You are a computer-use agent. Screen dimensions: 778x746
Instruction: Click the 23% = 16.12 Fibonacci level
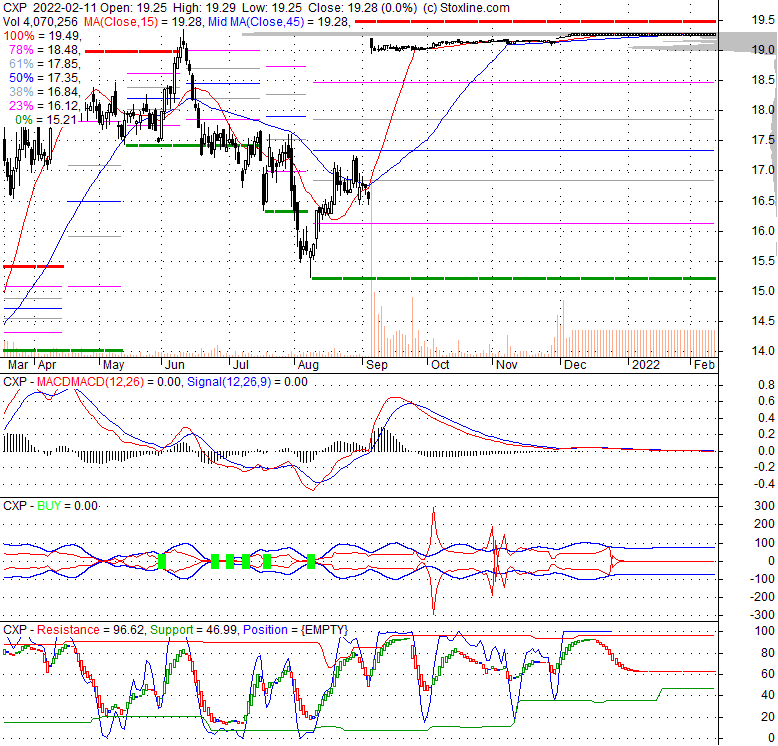click(45, 106)
